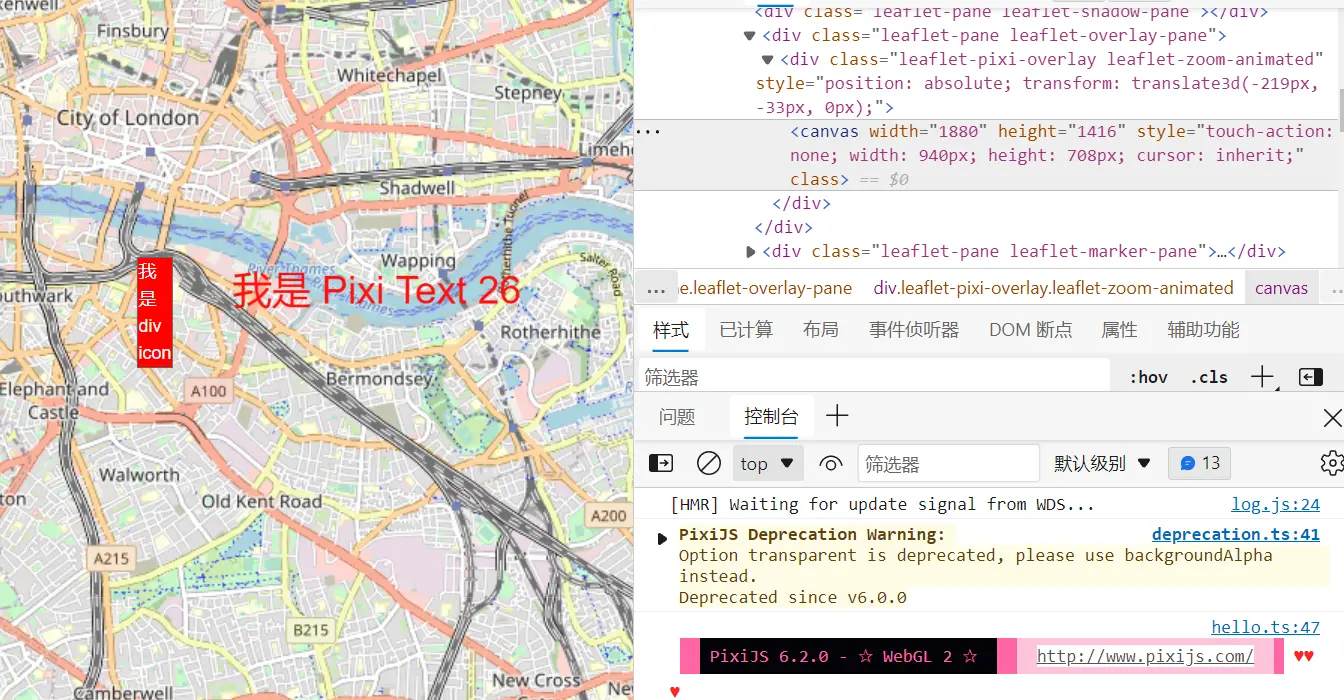
Task: Switch to the 问题 drawer tab
Action: tap(677, 417)
